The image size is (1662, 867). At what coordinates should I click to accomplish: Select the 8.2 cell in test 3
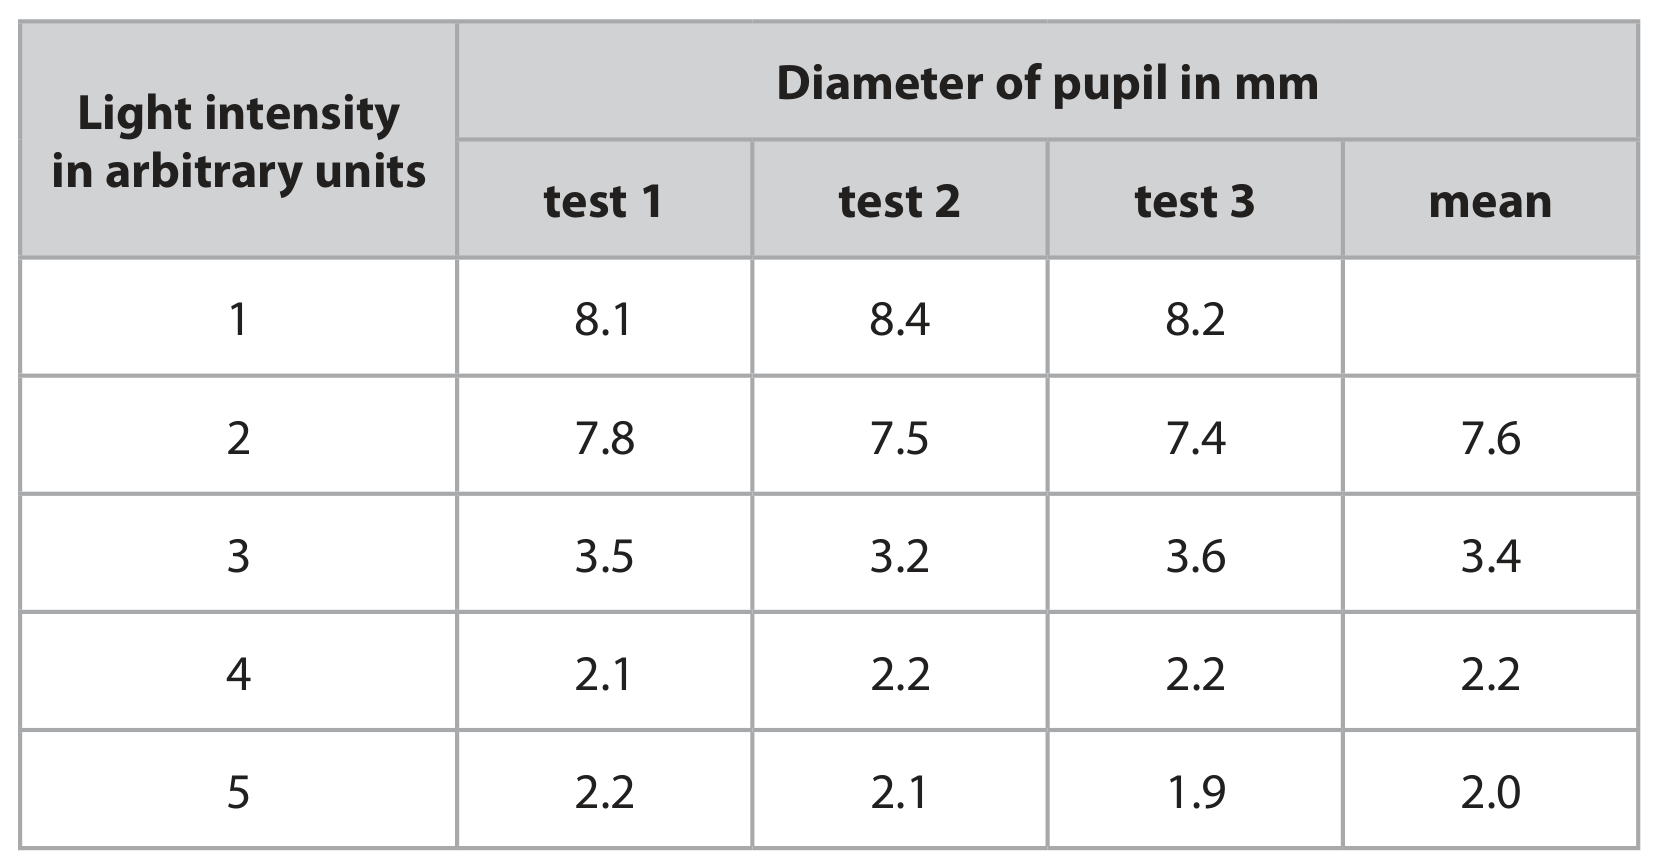[1194, 318]
